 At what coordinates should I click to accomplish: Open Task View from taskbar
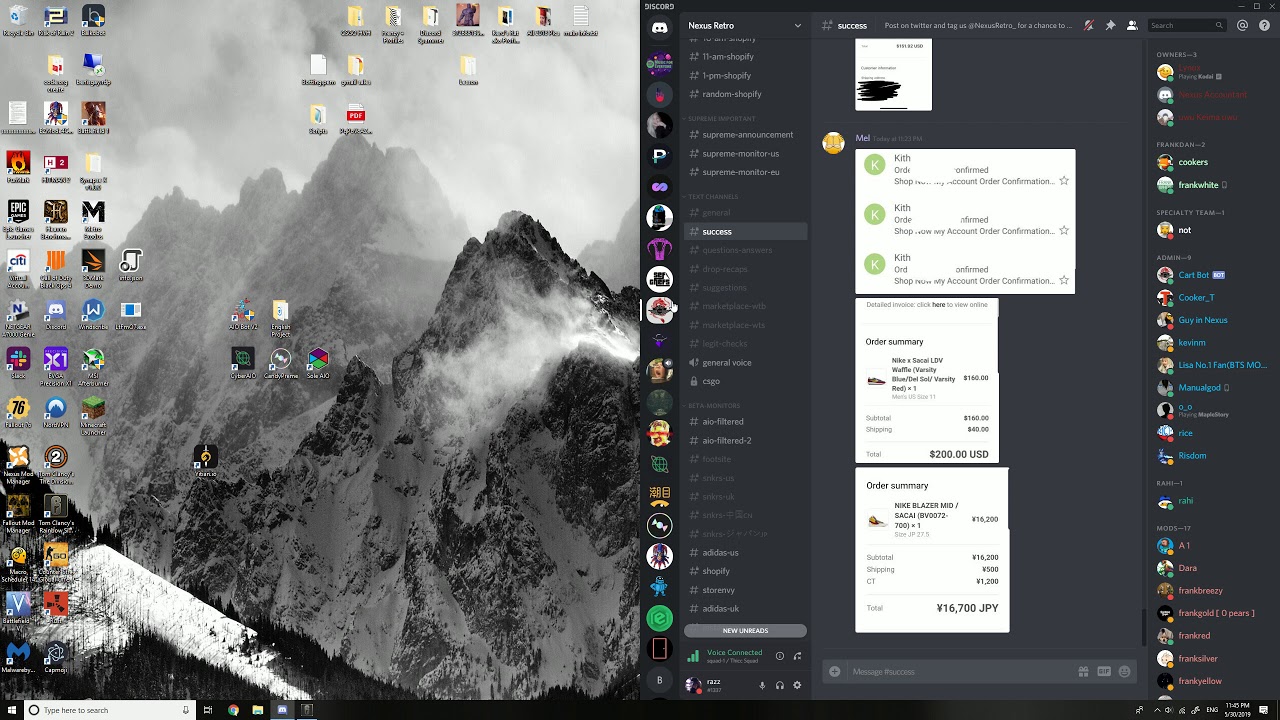(208, 710)
